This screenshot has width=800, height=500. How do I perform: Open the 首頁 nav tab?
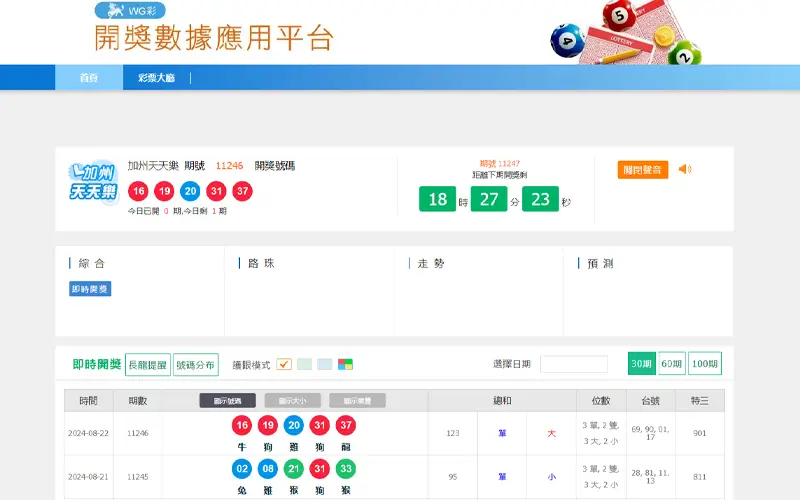(89, 78)
